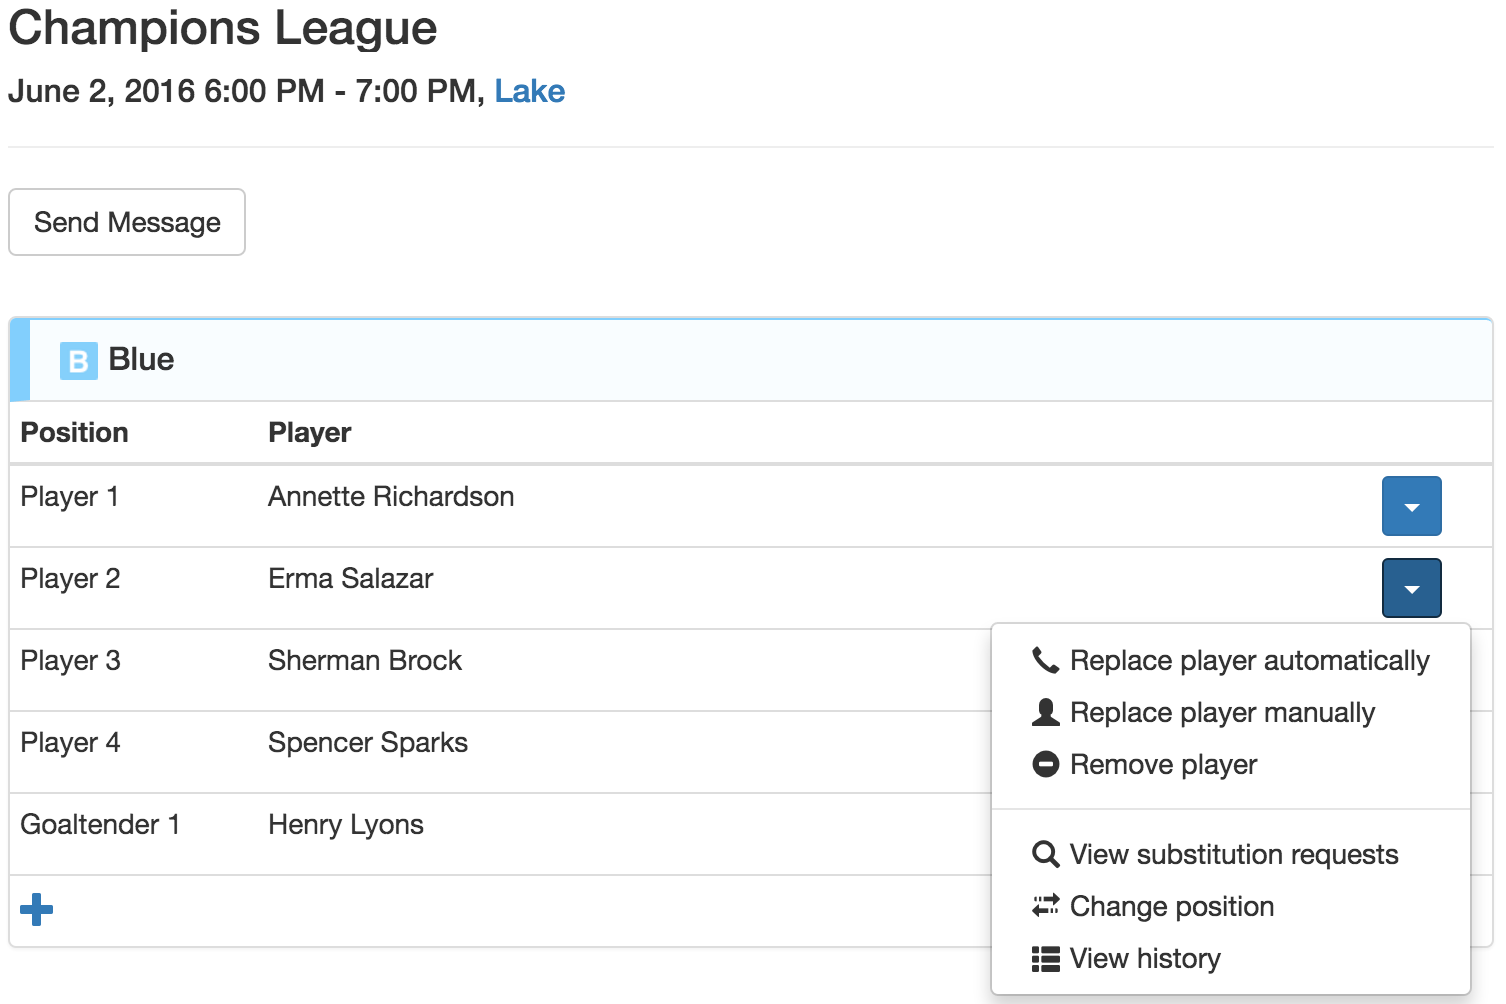Click the swap arrows change position icon
1506x1004 pixels.
(1045, 906)
